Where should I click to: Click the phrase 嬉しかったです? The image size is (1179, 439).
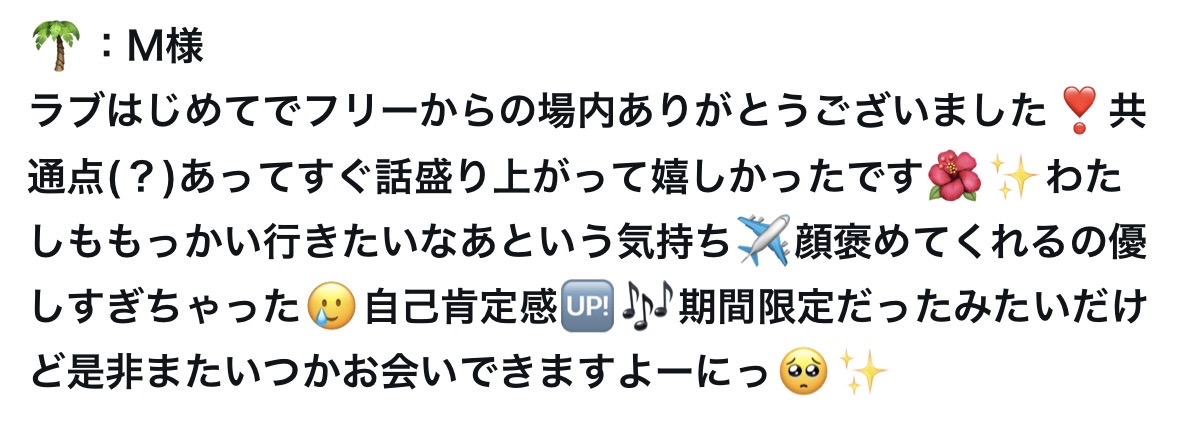(x=787, y=177)
